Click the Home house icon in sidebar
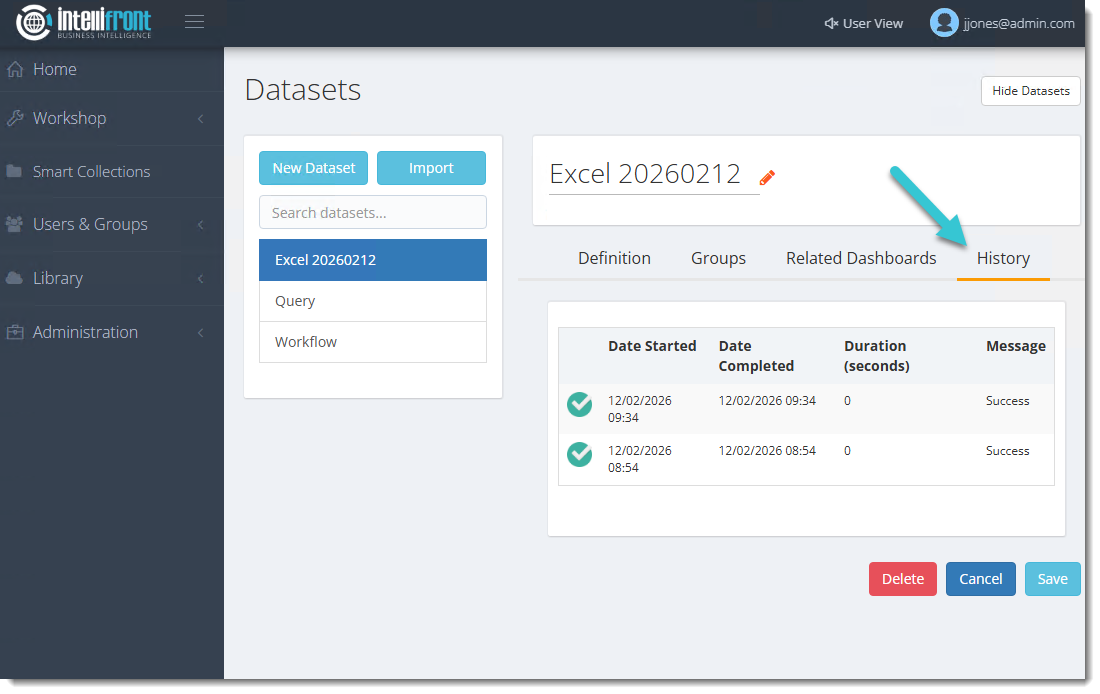The image size is (1100, 694). [x=15, y=70]
